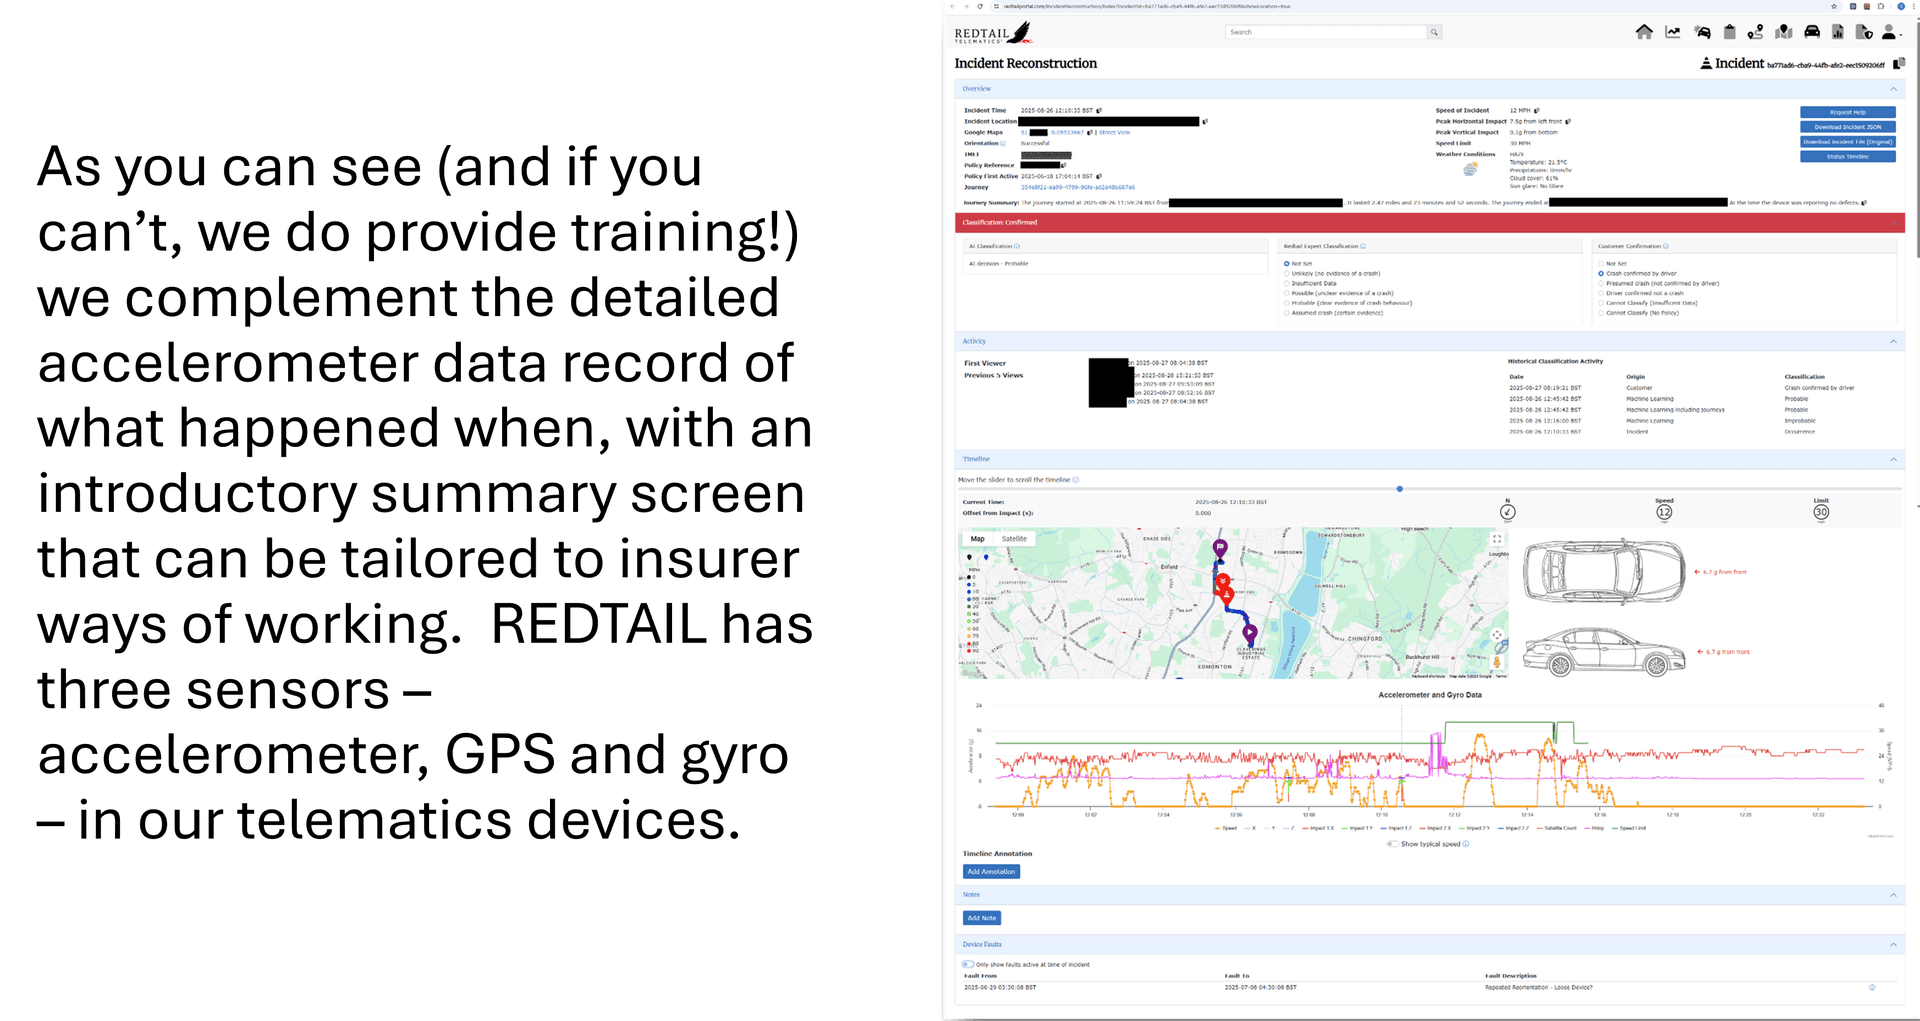Screen dimensions: 1920x1021
Task: Switch map to Satellite view
Action: click(x=1014, y=539)
